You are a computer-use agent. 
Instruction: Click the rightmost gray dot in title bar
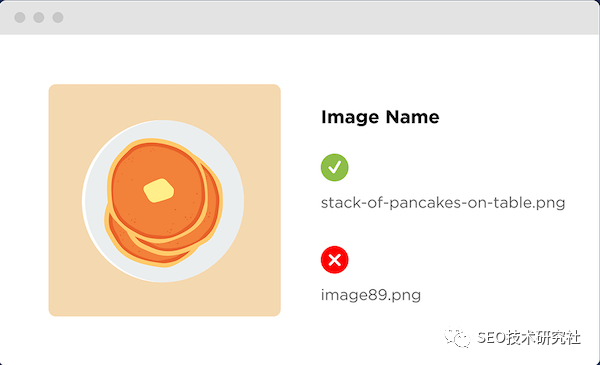coord(58,17)
